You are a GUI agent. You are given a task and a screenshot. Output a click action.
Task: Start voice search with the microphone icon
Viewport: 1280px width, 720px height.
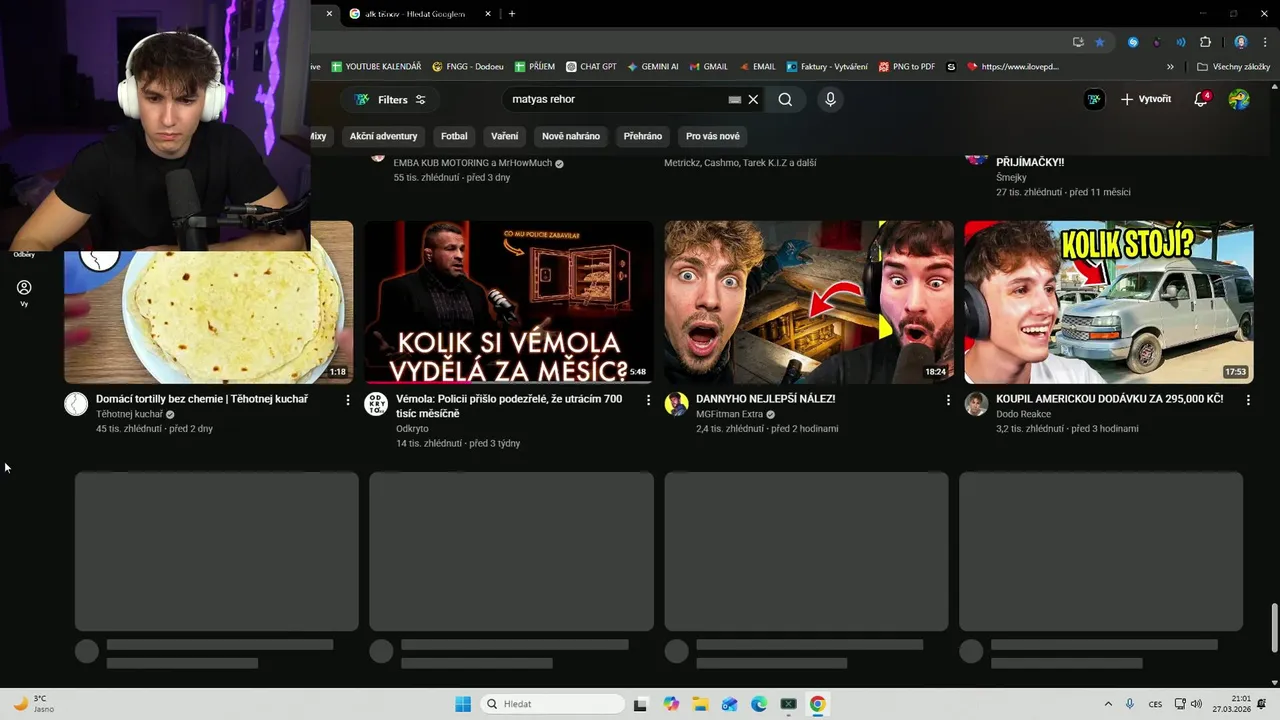point(830,99)
